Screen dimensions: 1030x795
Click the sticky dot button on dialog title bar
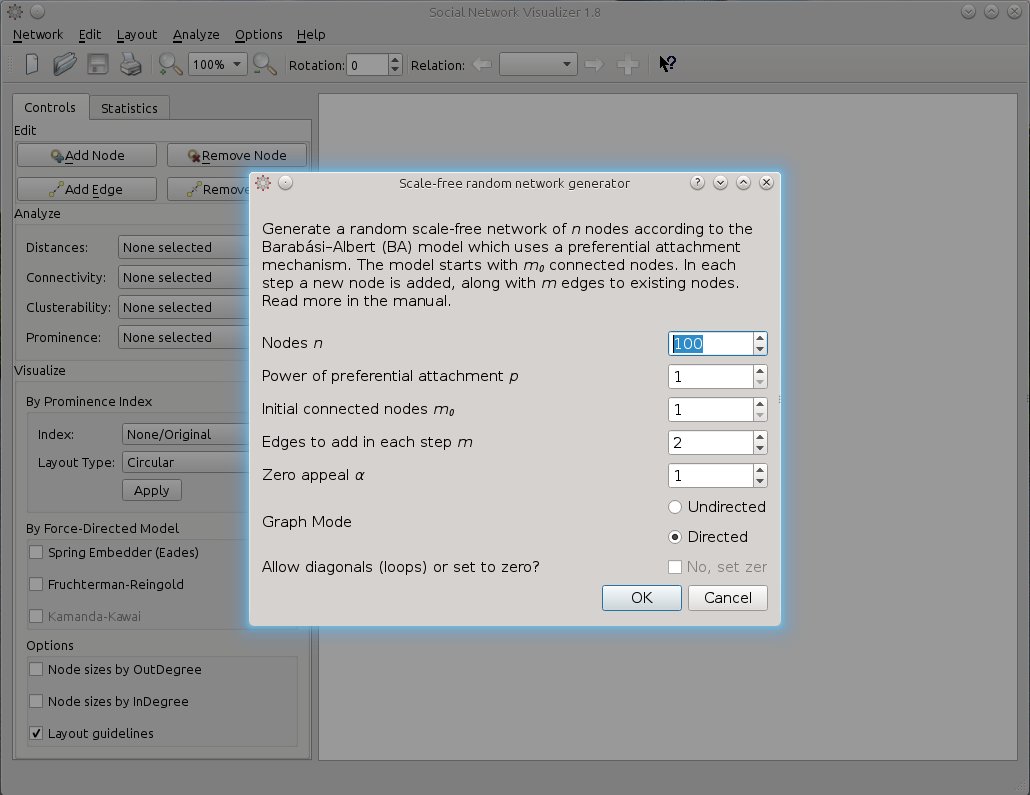coord(285,183)
